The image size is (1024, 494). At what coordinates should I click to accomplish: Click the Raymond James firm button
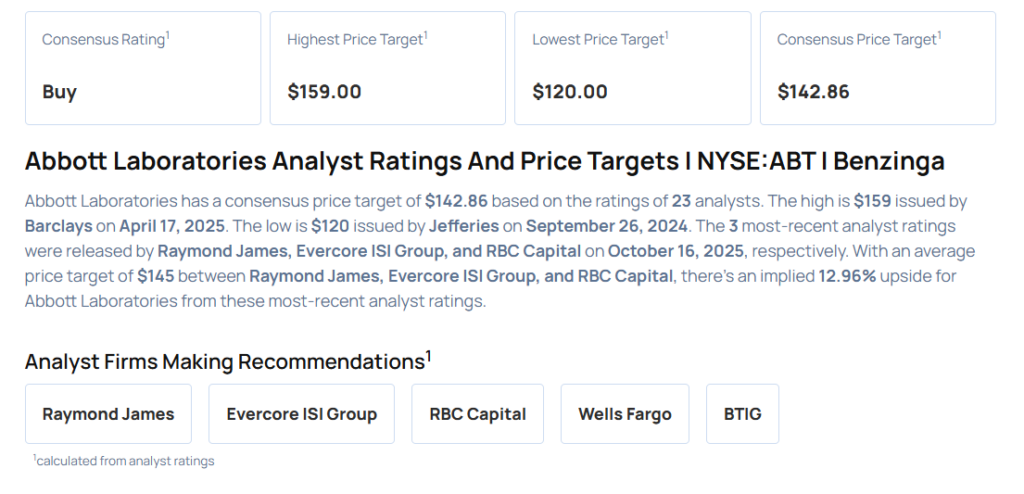108,414
